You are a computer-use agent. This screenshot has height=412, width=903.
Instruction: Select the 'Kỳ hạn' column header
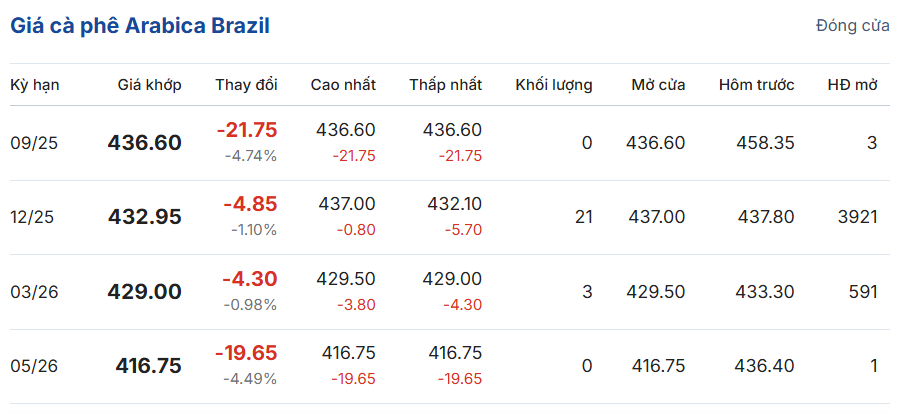35,85
